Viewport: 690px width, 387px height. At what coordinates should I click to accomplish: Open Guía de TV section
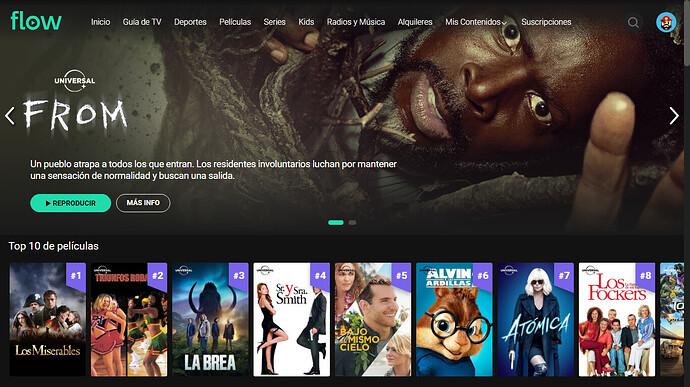tap(142, 22)
